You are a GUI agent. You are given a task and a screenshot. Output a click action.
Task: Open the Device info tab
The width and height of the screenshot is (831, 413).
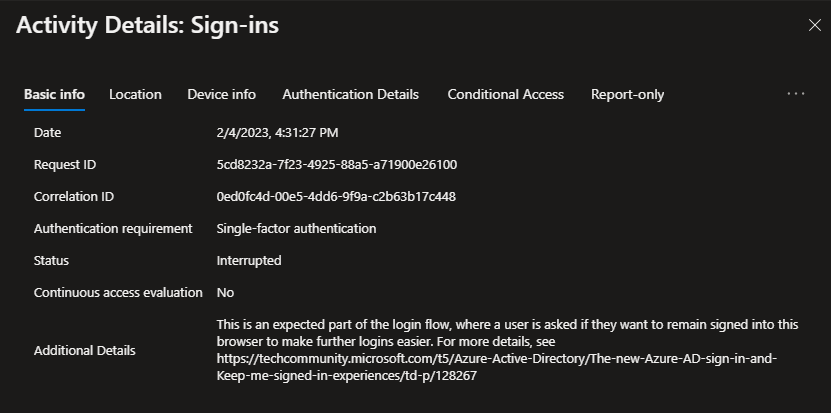(221, 94)
